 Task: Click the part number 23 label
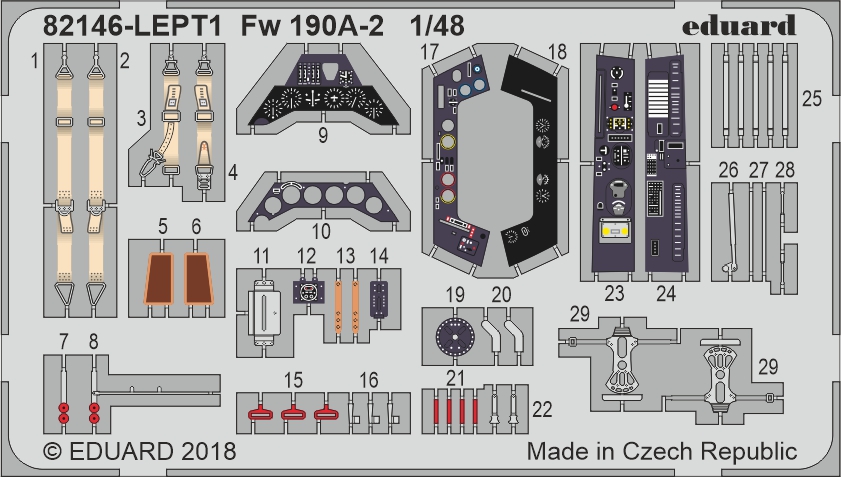614,293
